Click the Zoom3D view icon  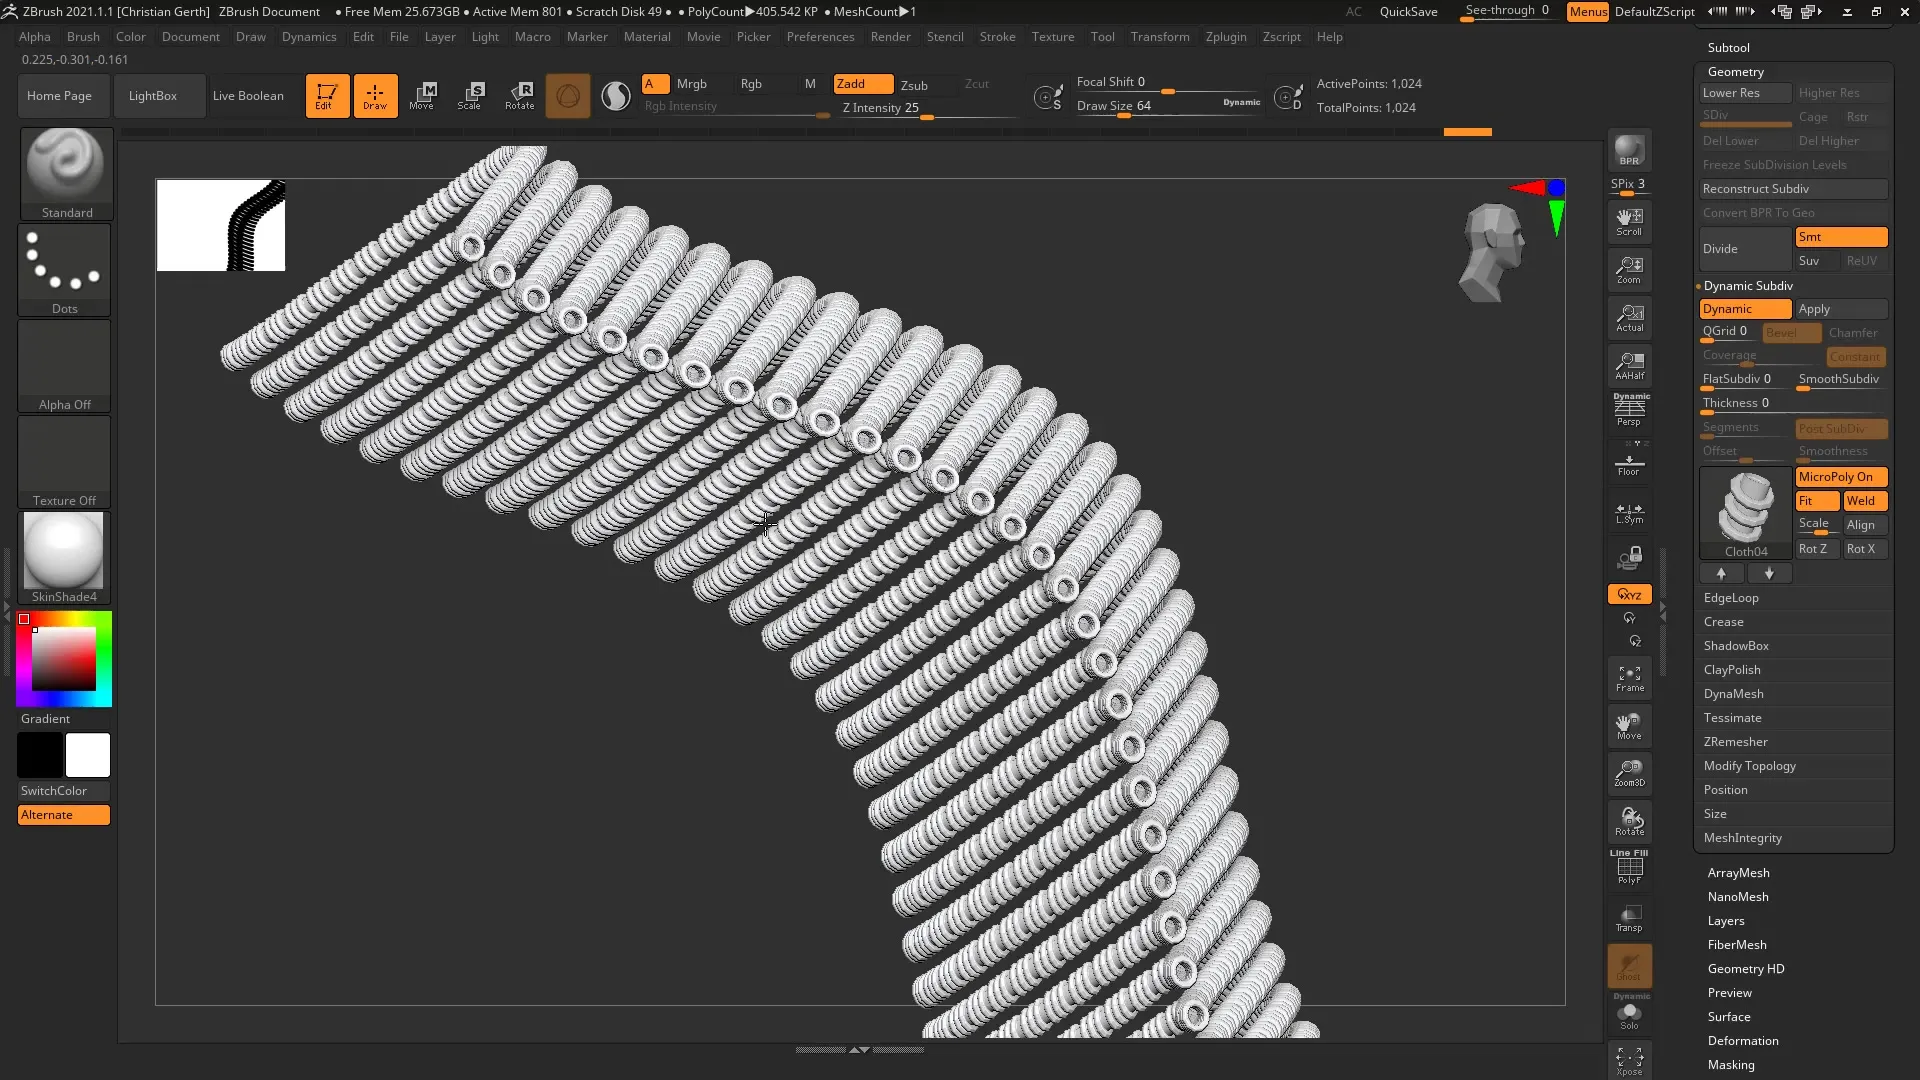point(1629,774)
